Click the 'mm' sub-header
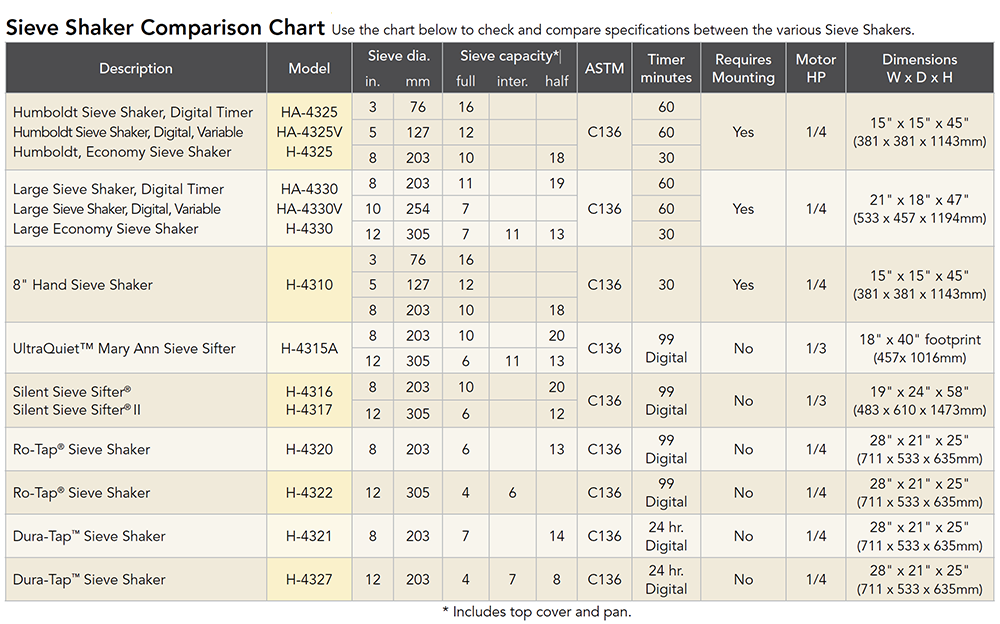Screen dimensions: 1000x624 (x=418, y=82)
